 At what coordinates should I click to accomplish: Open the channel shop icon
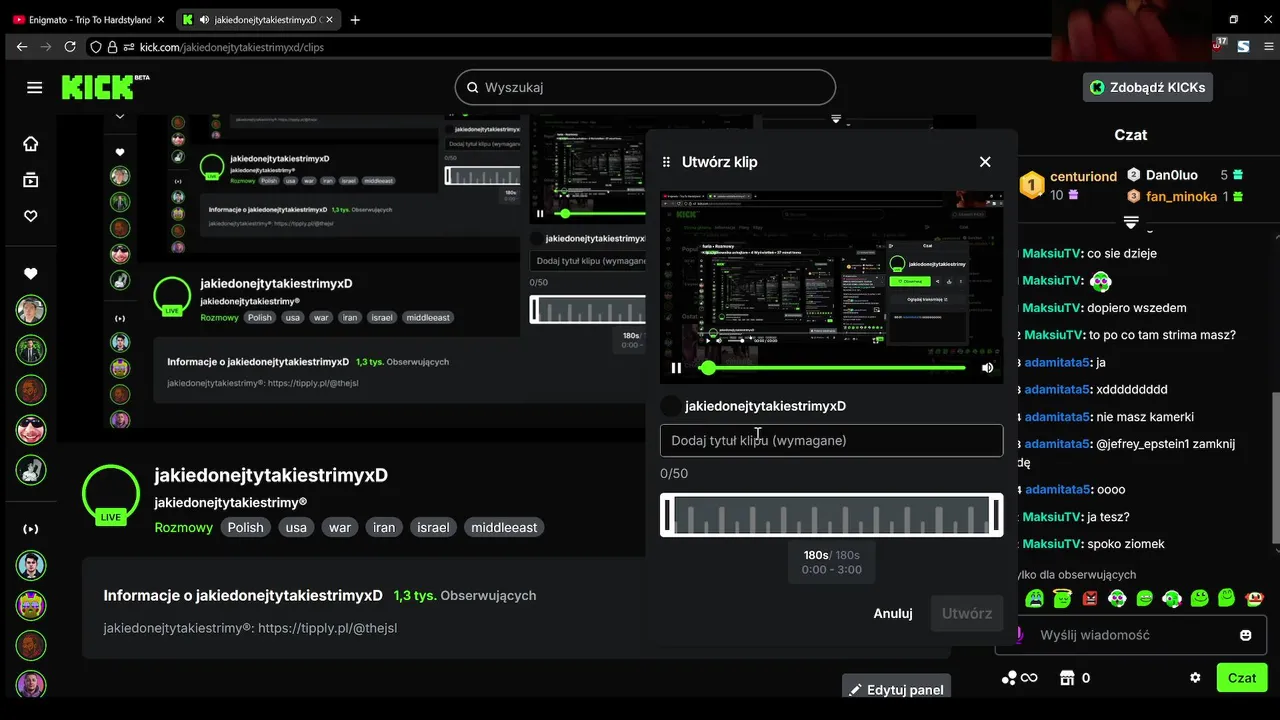[1067, 678]
